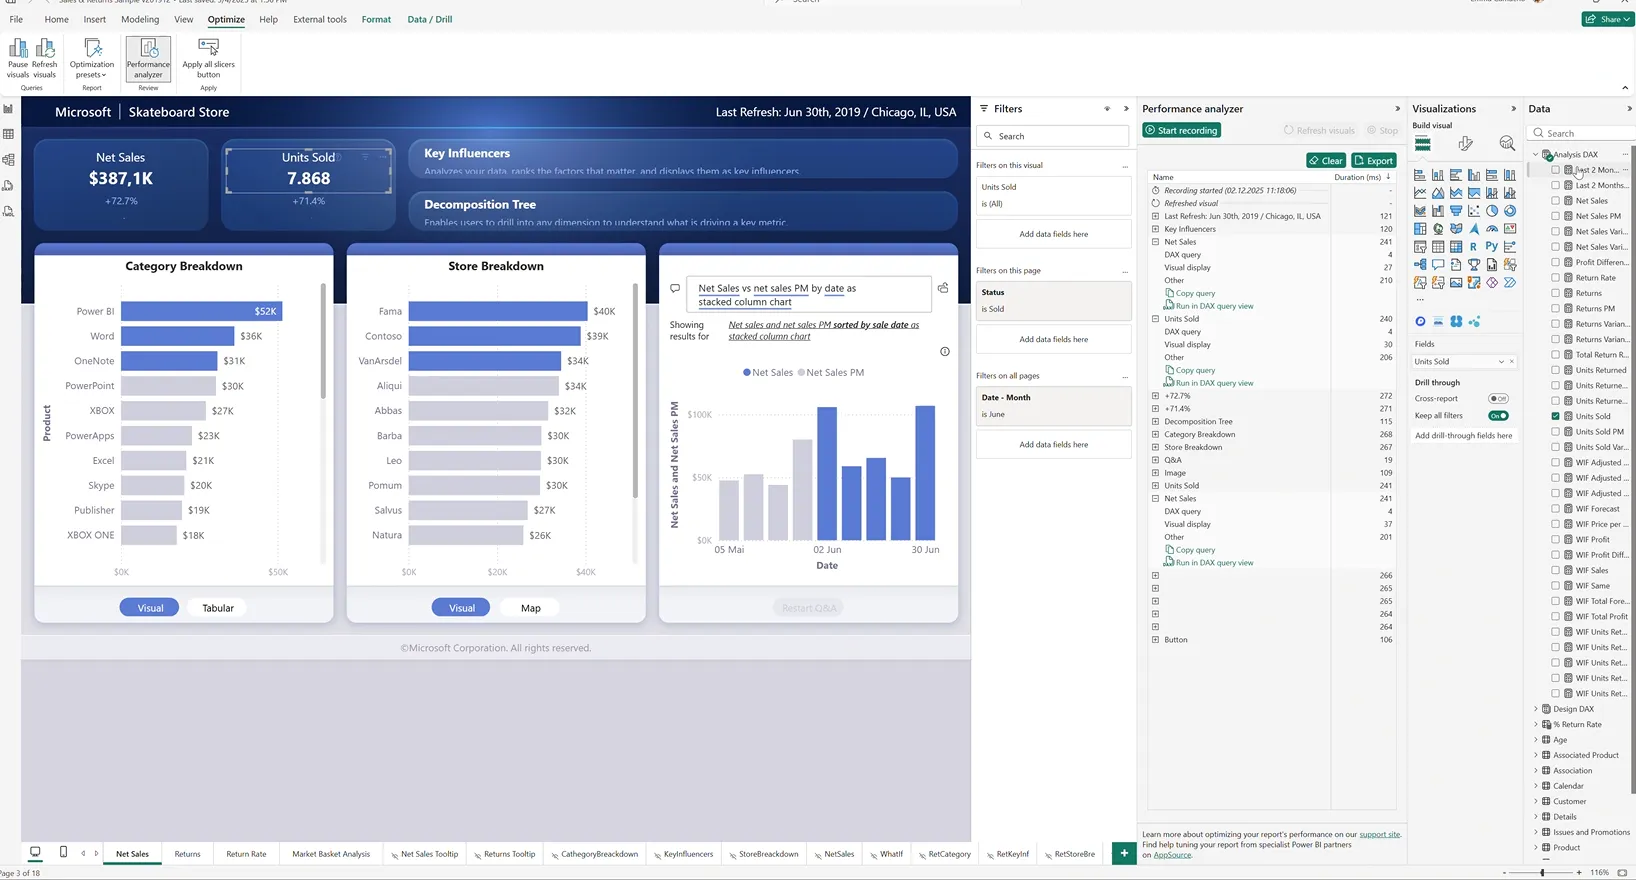Uncheck the Units Sold field checkbox
The height and width of the screenshot is (880, 1636).
click(x=1555, y=416)
